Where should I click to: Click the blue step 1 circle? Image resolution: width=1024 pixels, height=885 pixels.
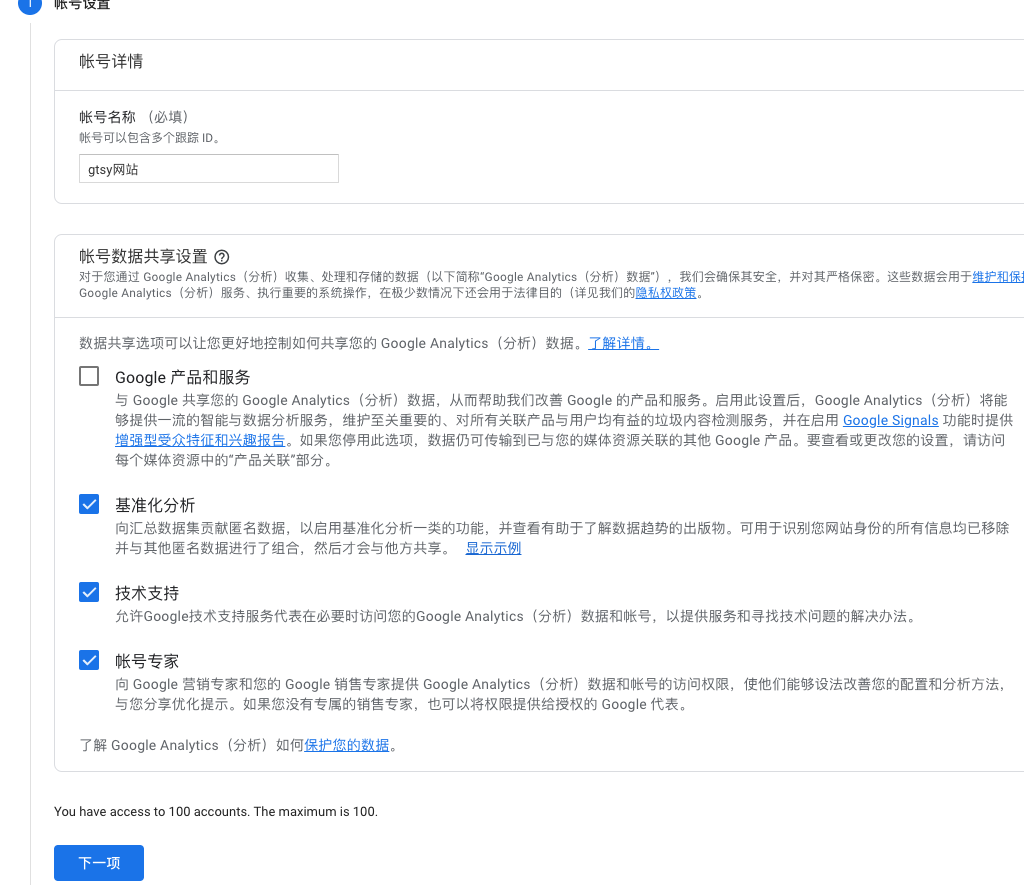click(x=30, y=4)
